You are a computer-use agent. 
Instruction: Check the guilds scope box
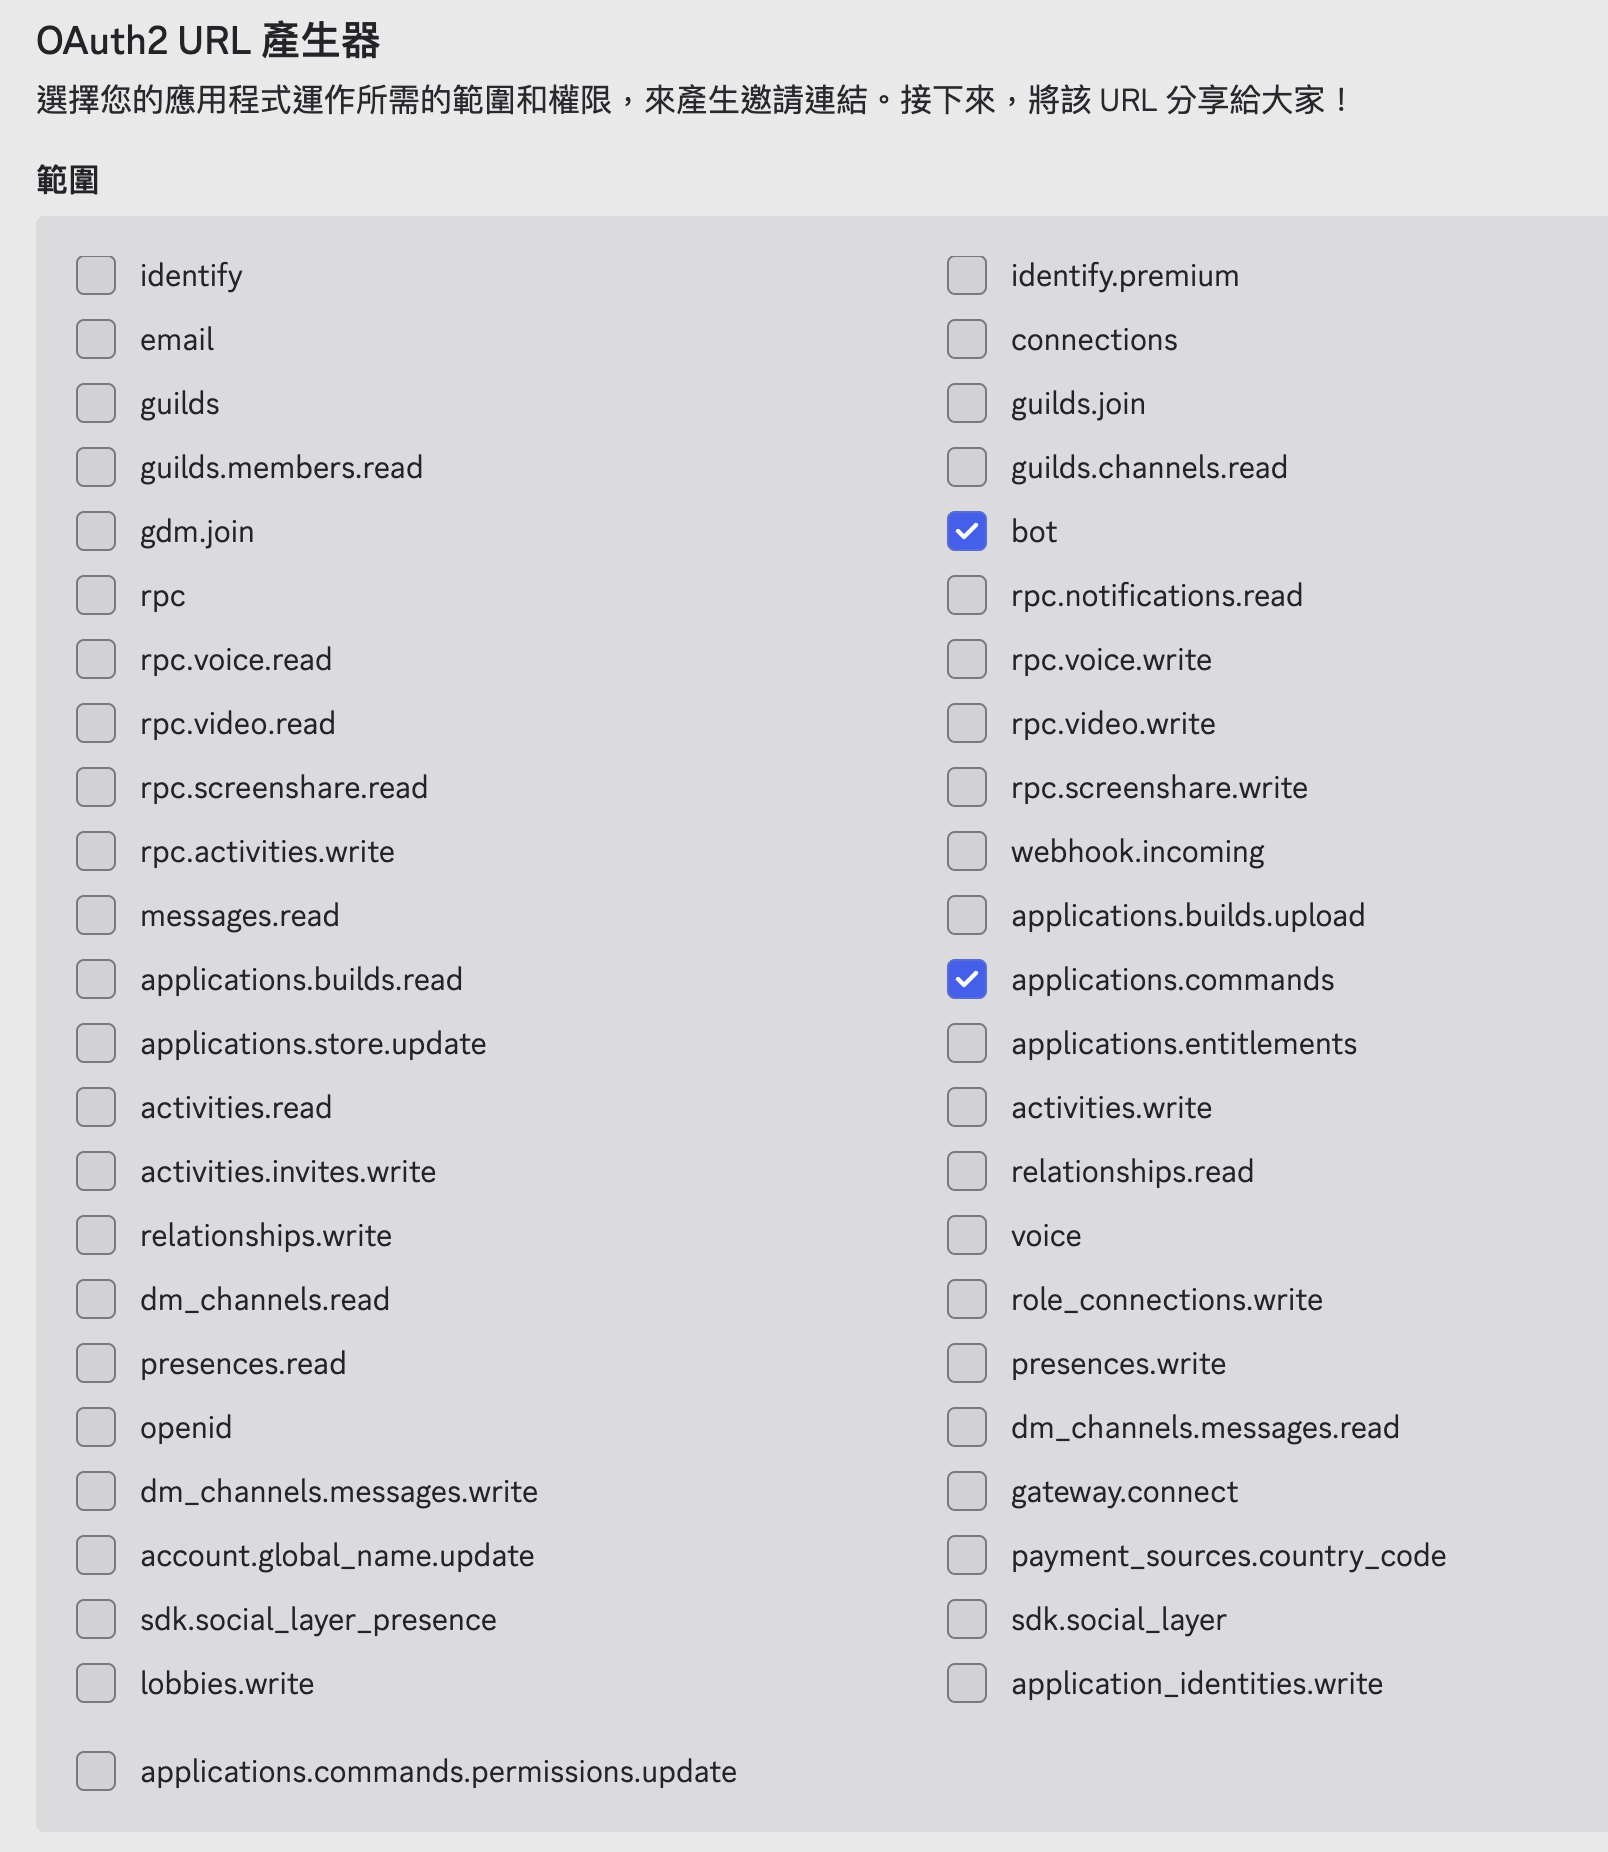tap(96, 404)
